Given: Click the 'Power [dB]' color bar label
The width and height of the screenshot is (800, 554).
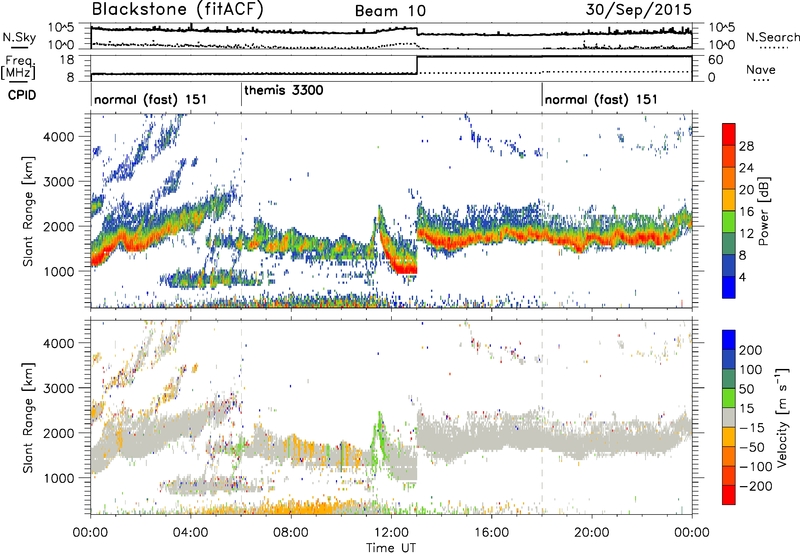Looking at the screenshot, I should pyautogui.click(x=763, y=211).
